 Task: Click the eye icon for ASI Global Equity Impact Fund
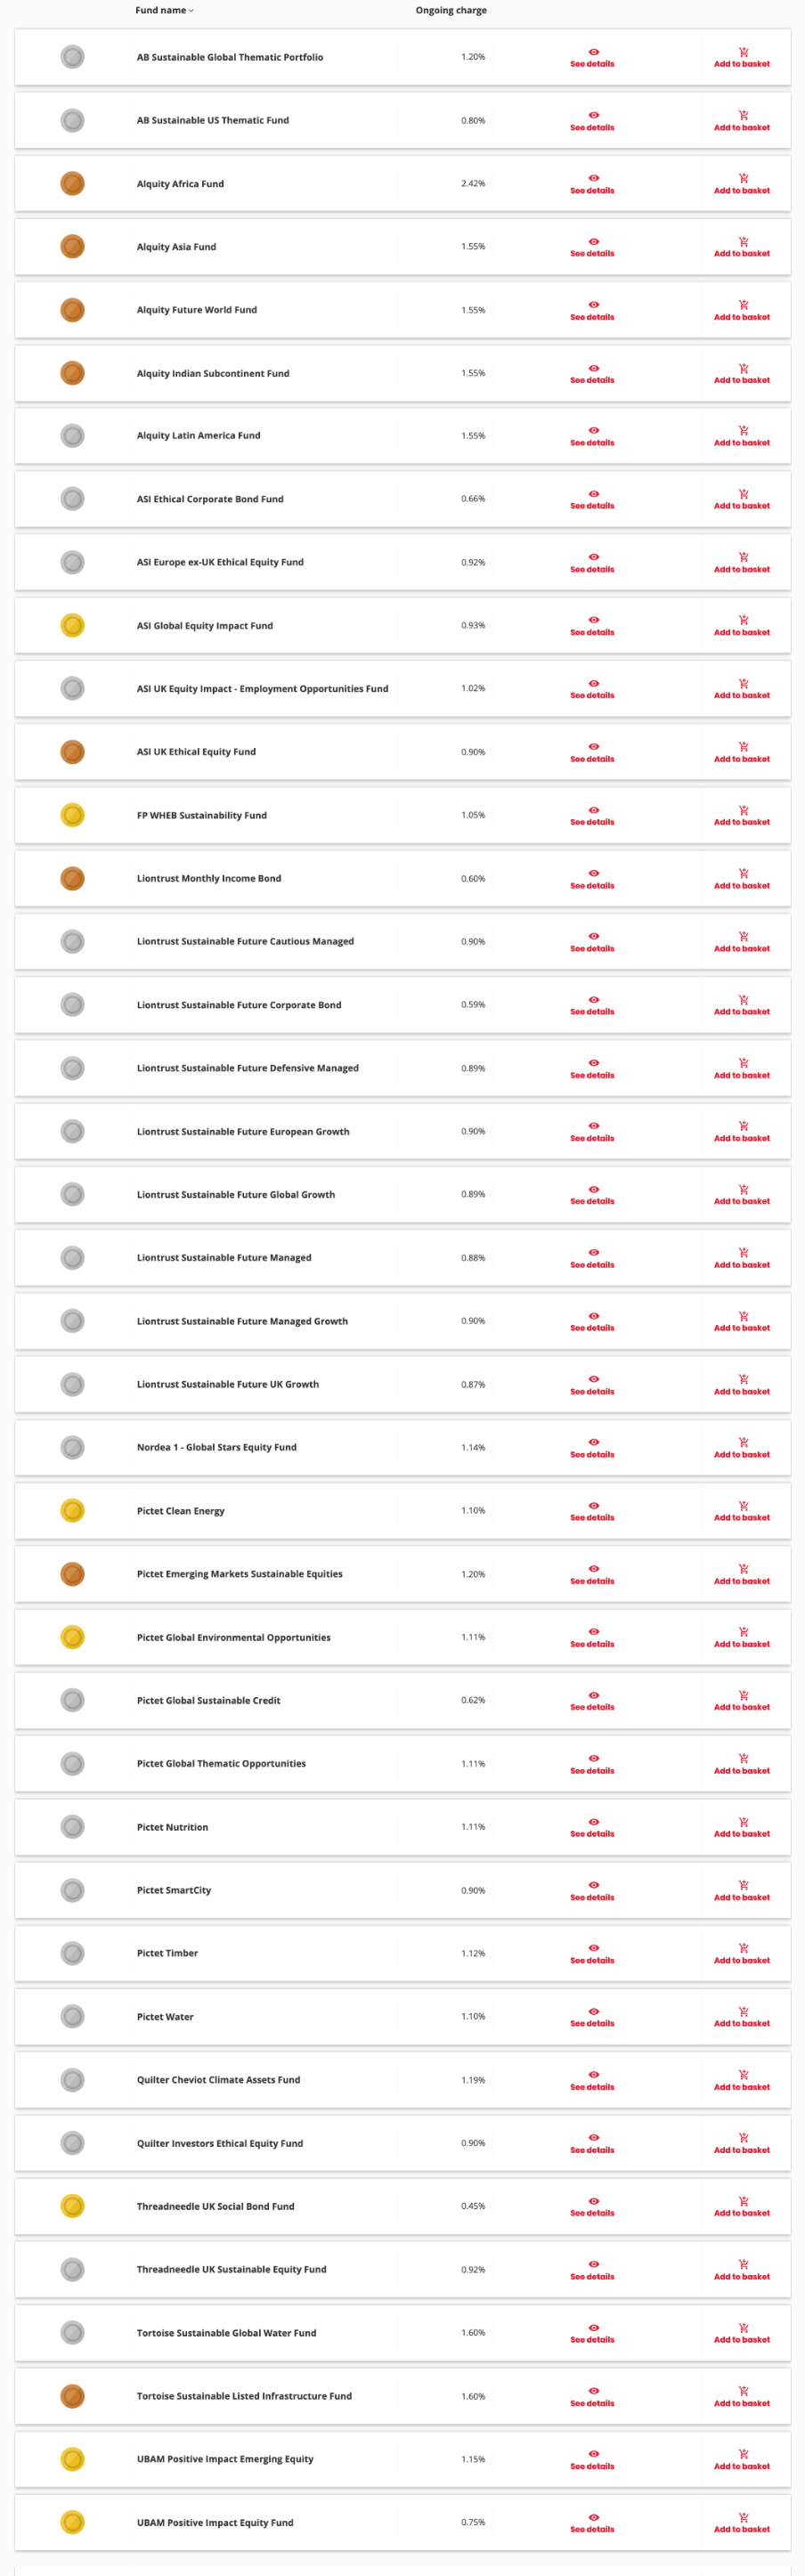pos(593,620)
